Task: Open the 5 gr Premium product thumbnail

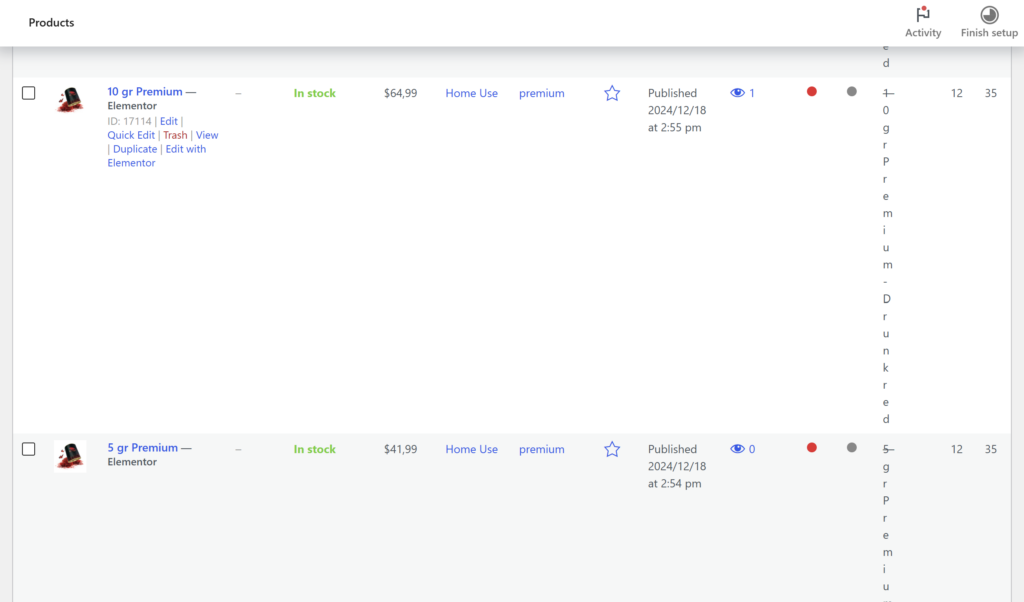Action: (x=70, y=456)
